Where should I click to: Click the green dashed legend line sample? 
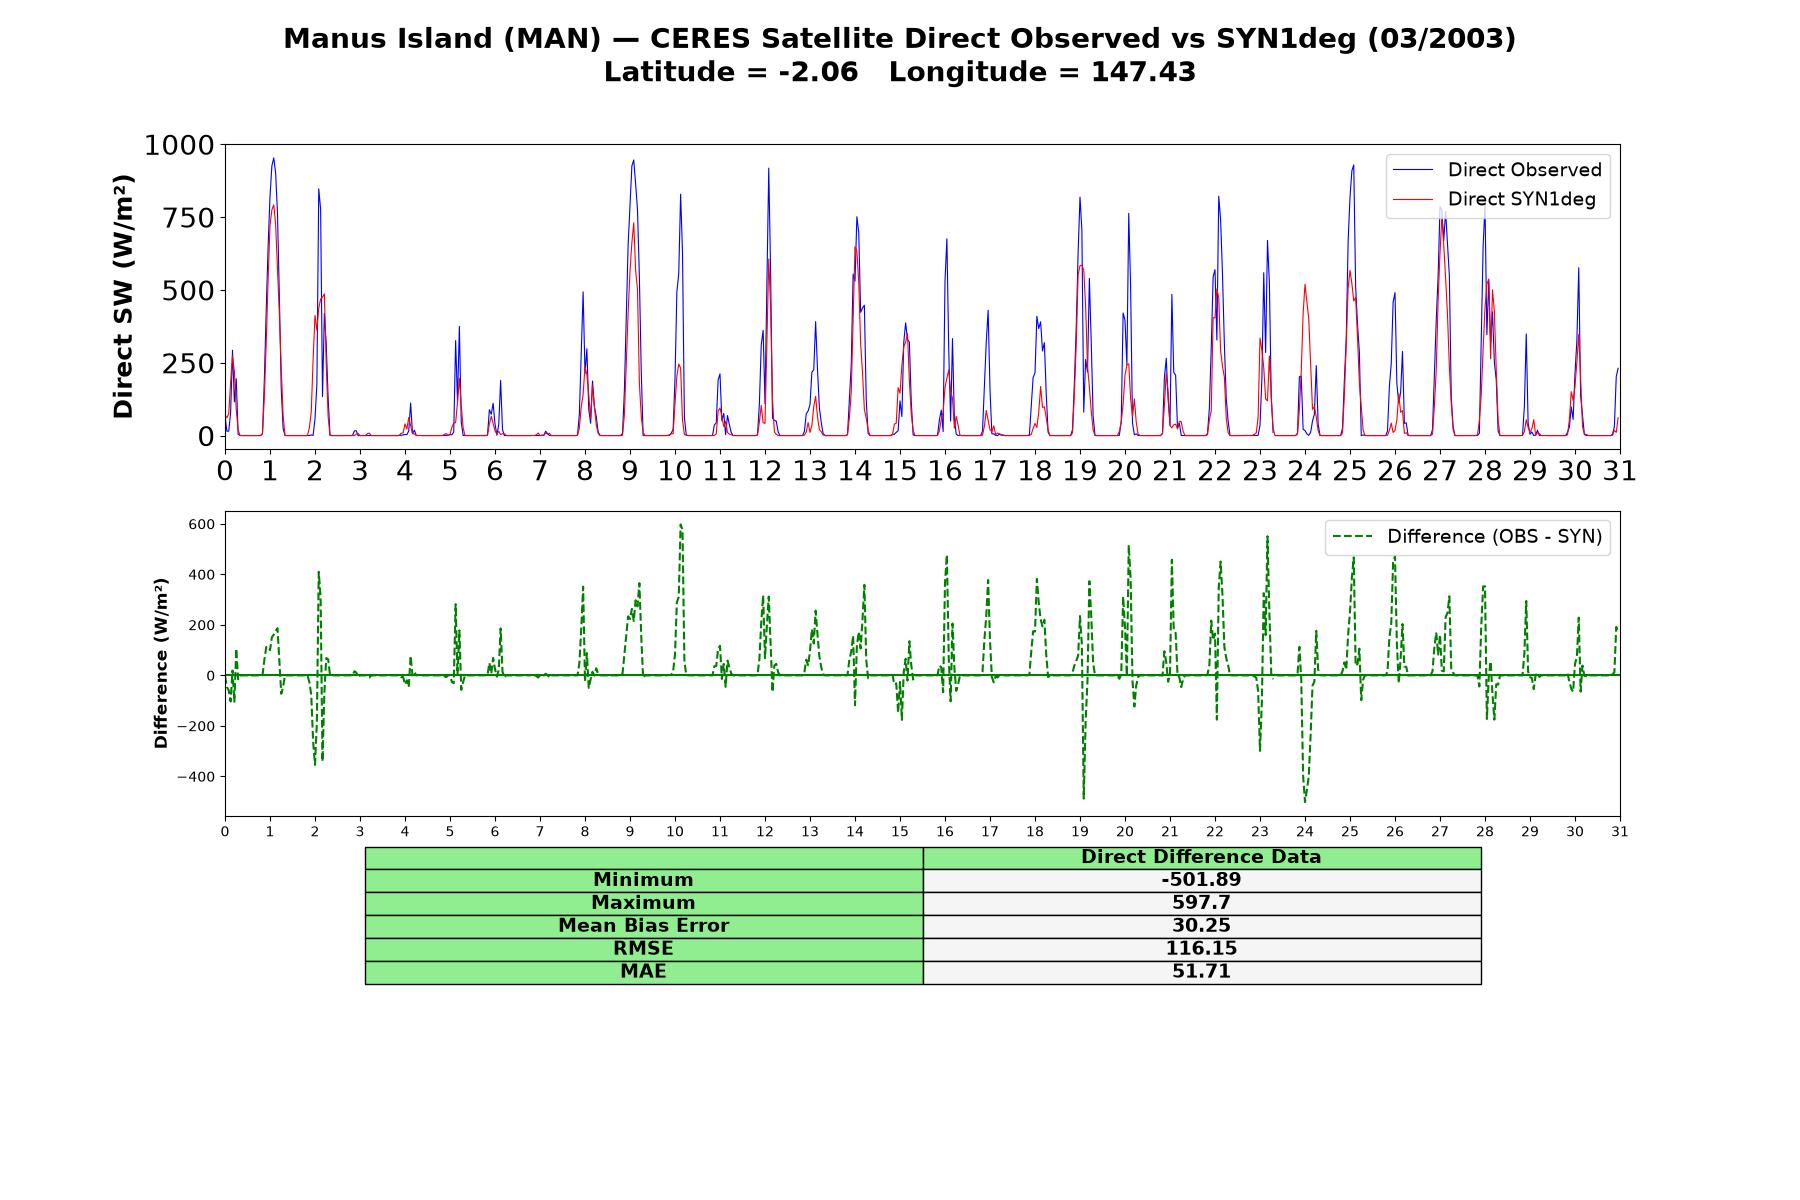coord(1353,537)
